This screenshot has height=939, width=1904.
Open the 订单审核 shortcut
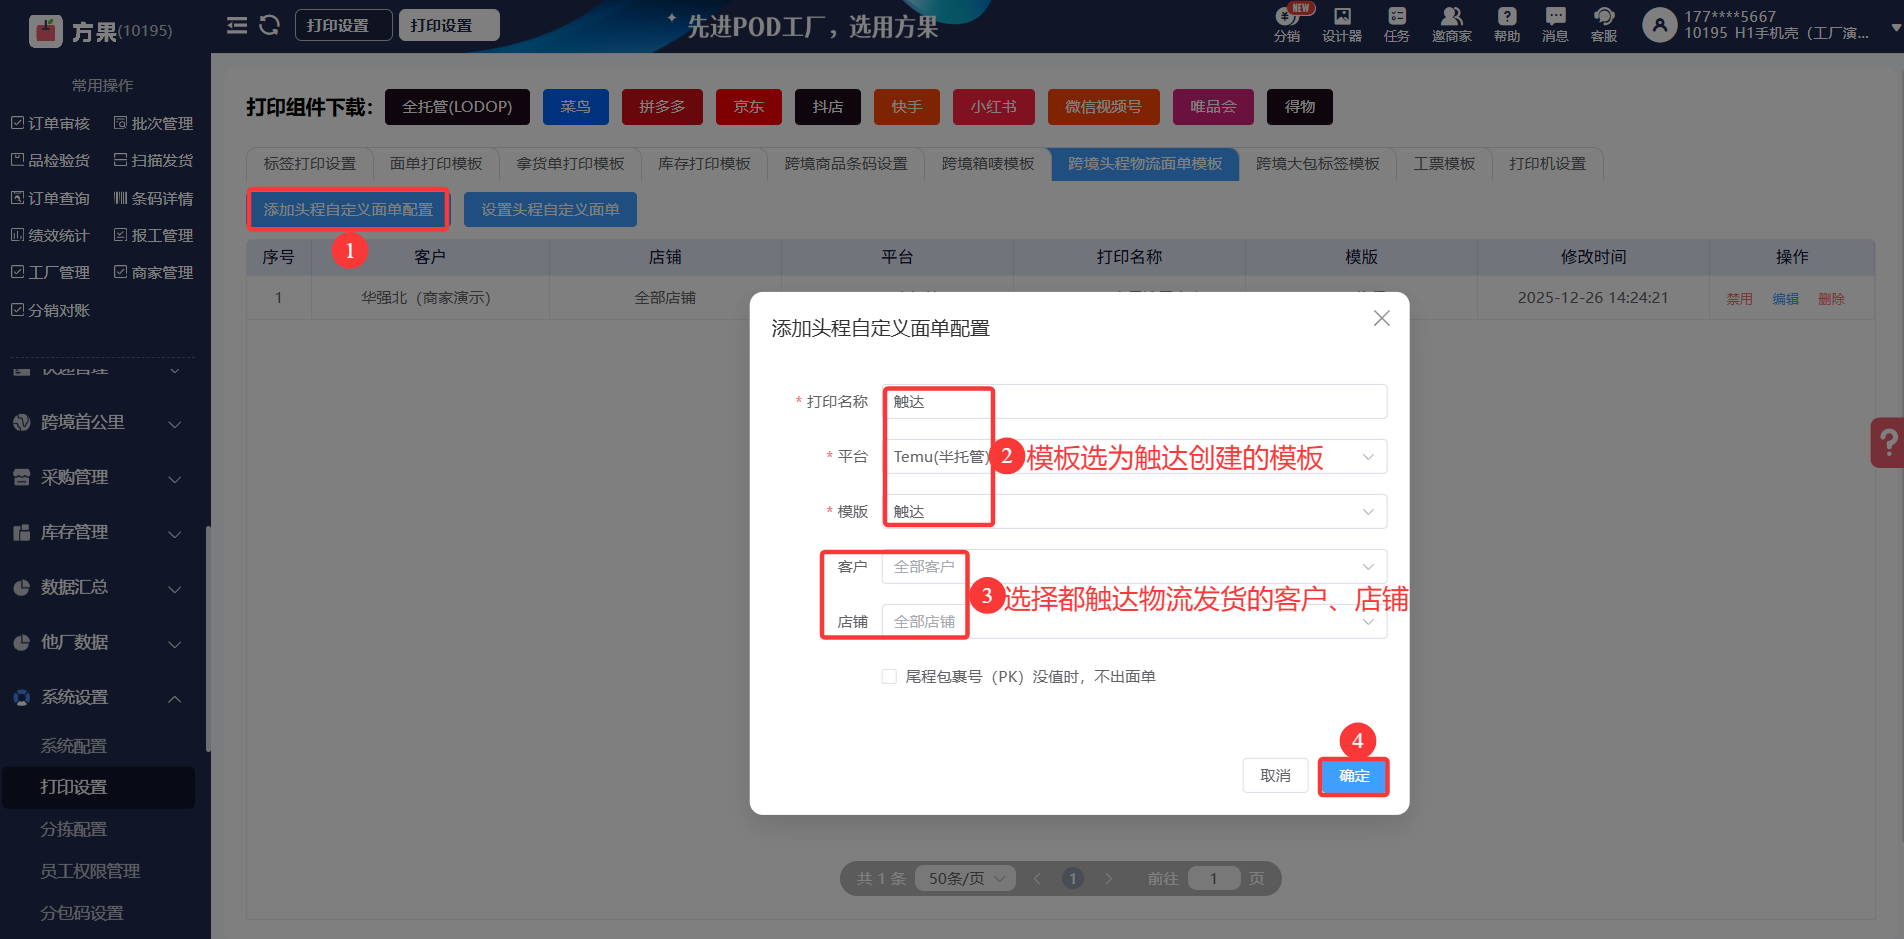click(51, 123)
